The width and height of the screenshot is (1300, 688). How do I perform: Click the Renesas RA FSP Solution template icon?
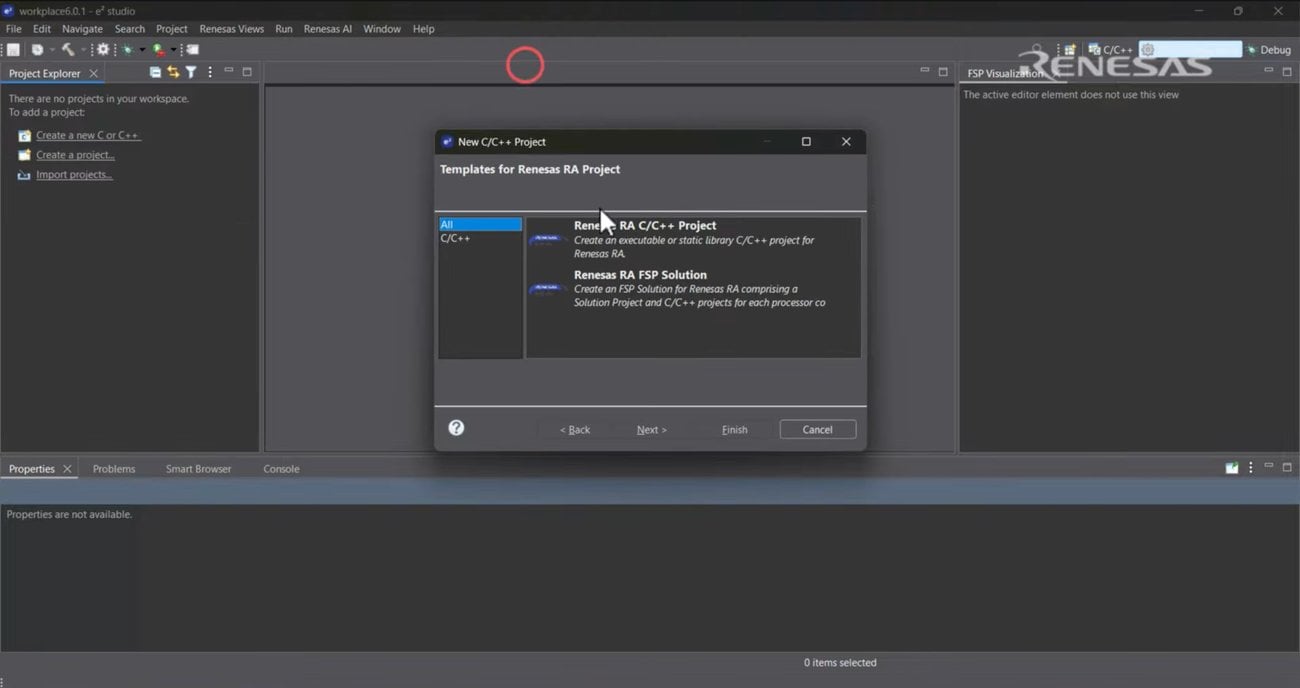(548, 289)
